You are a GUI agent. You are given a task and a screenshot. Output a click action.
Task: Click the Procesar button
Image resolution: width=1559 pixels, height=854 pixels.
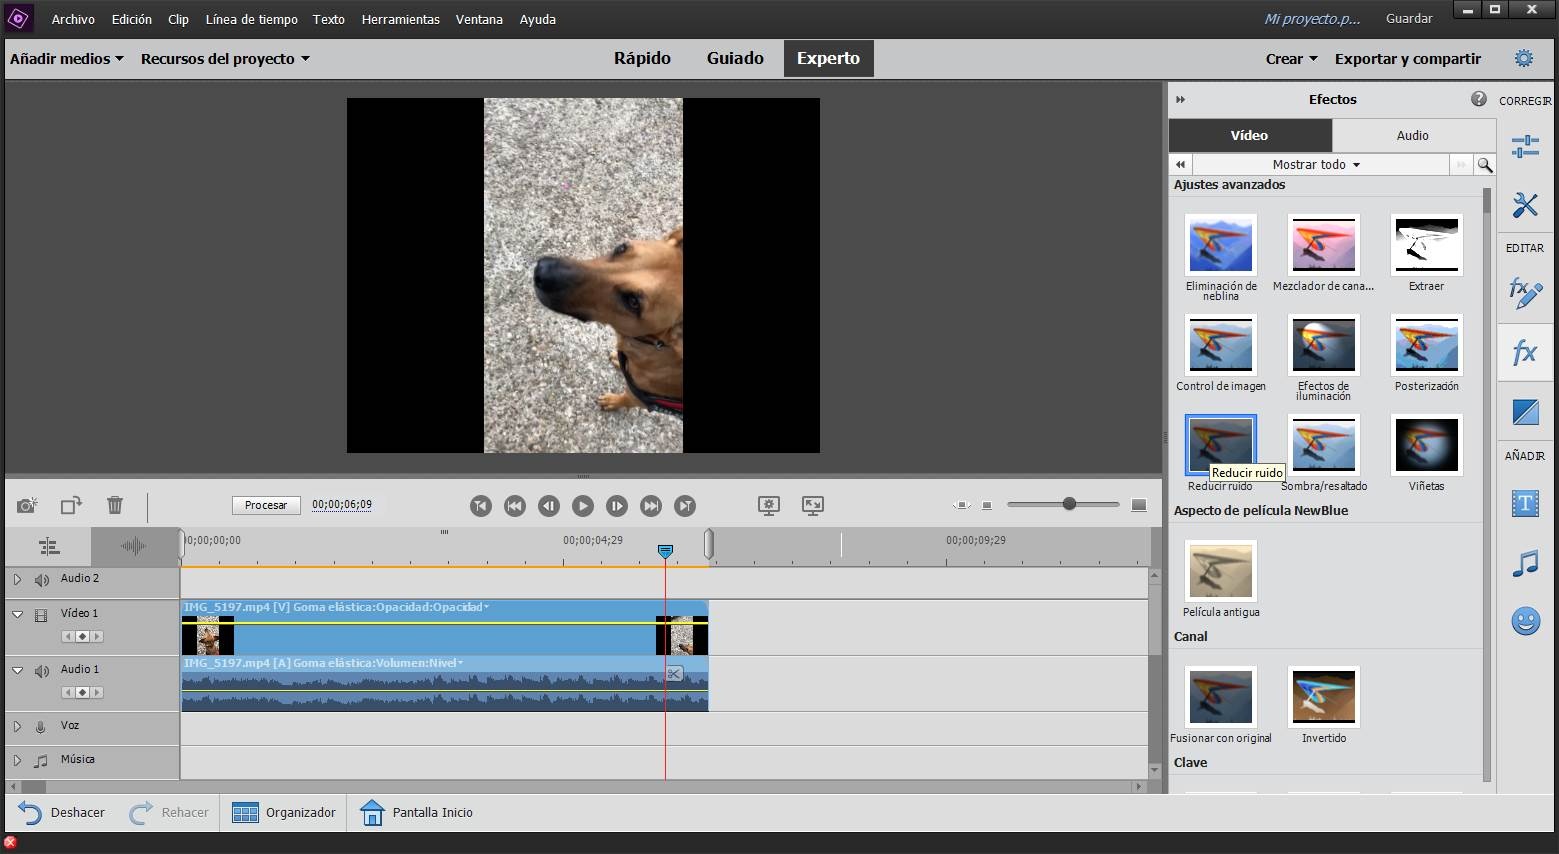click(x=266, y=505)
